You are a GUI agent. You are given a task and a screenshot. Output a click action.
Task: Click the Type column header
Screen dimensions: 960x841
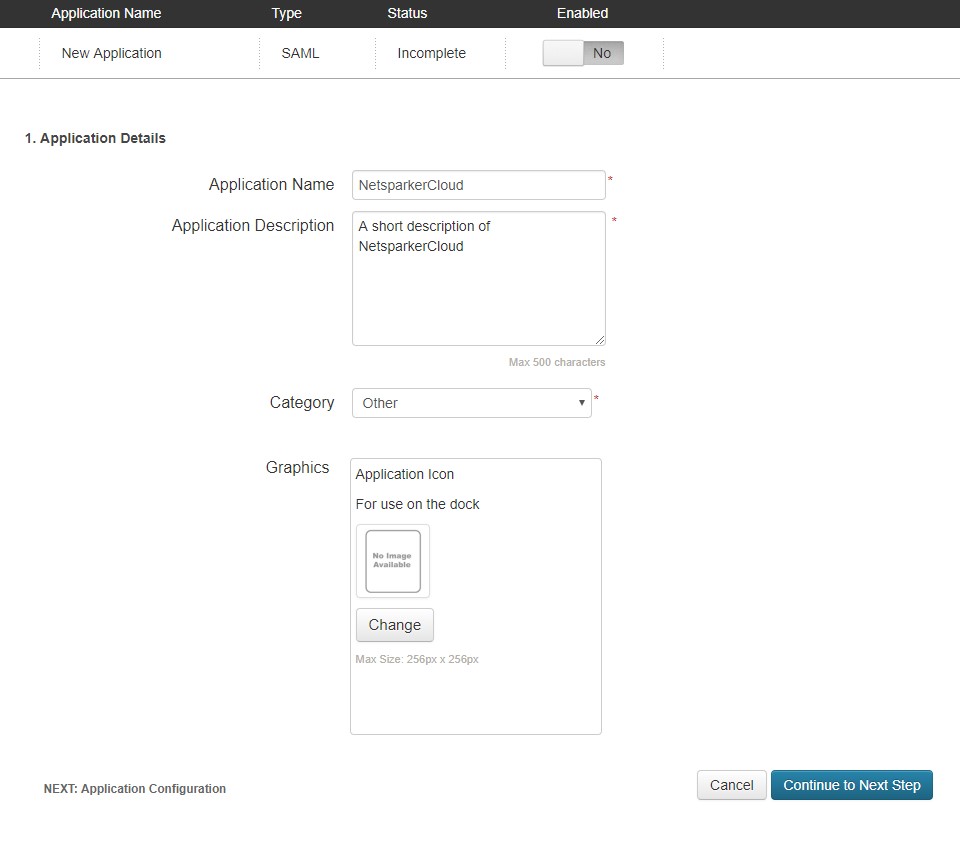(286, 13)
